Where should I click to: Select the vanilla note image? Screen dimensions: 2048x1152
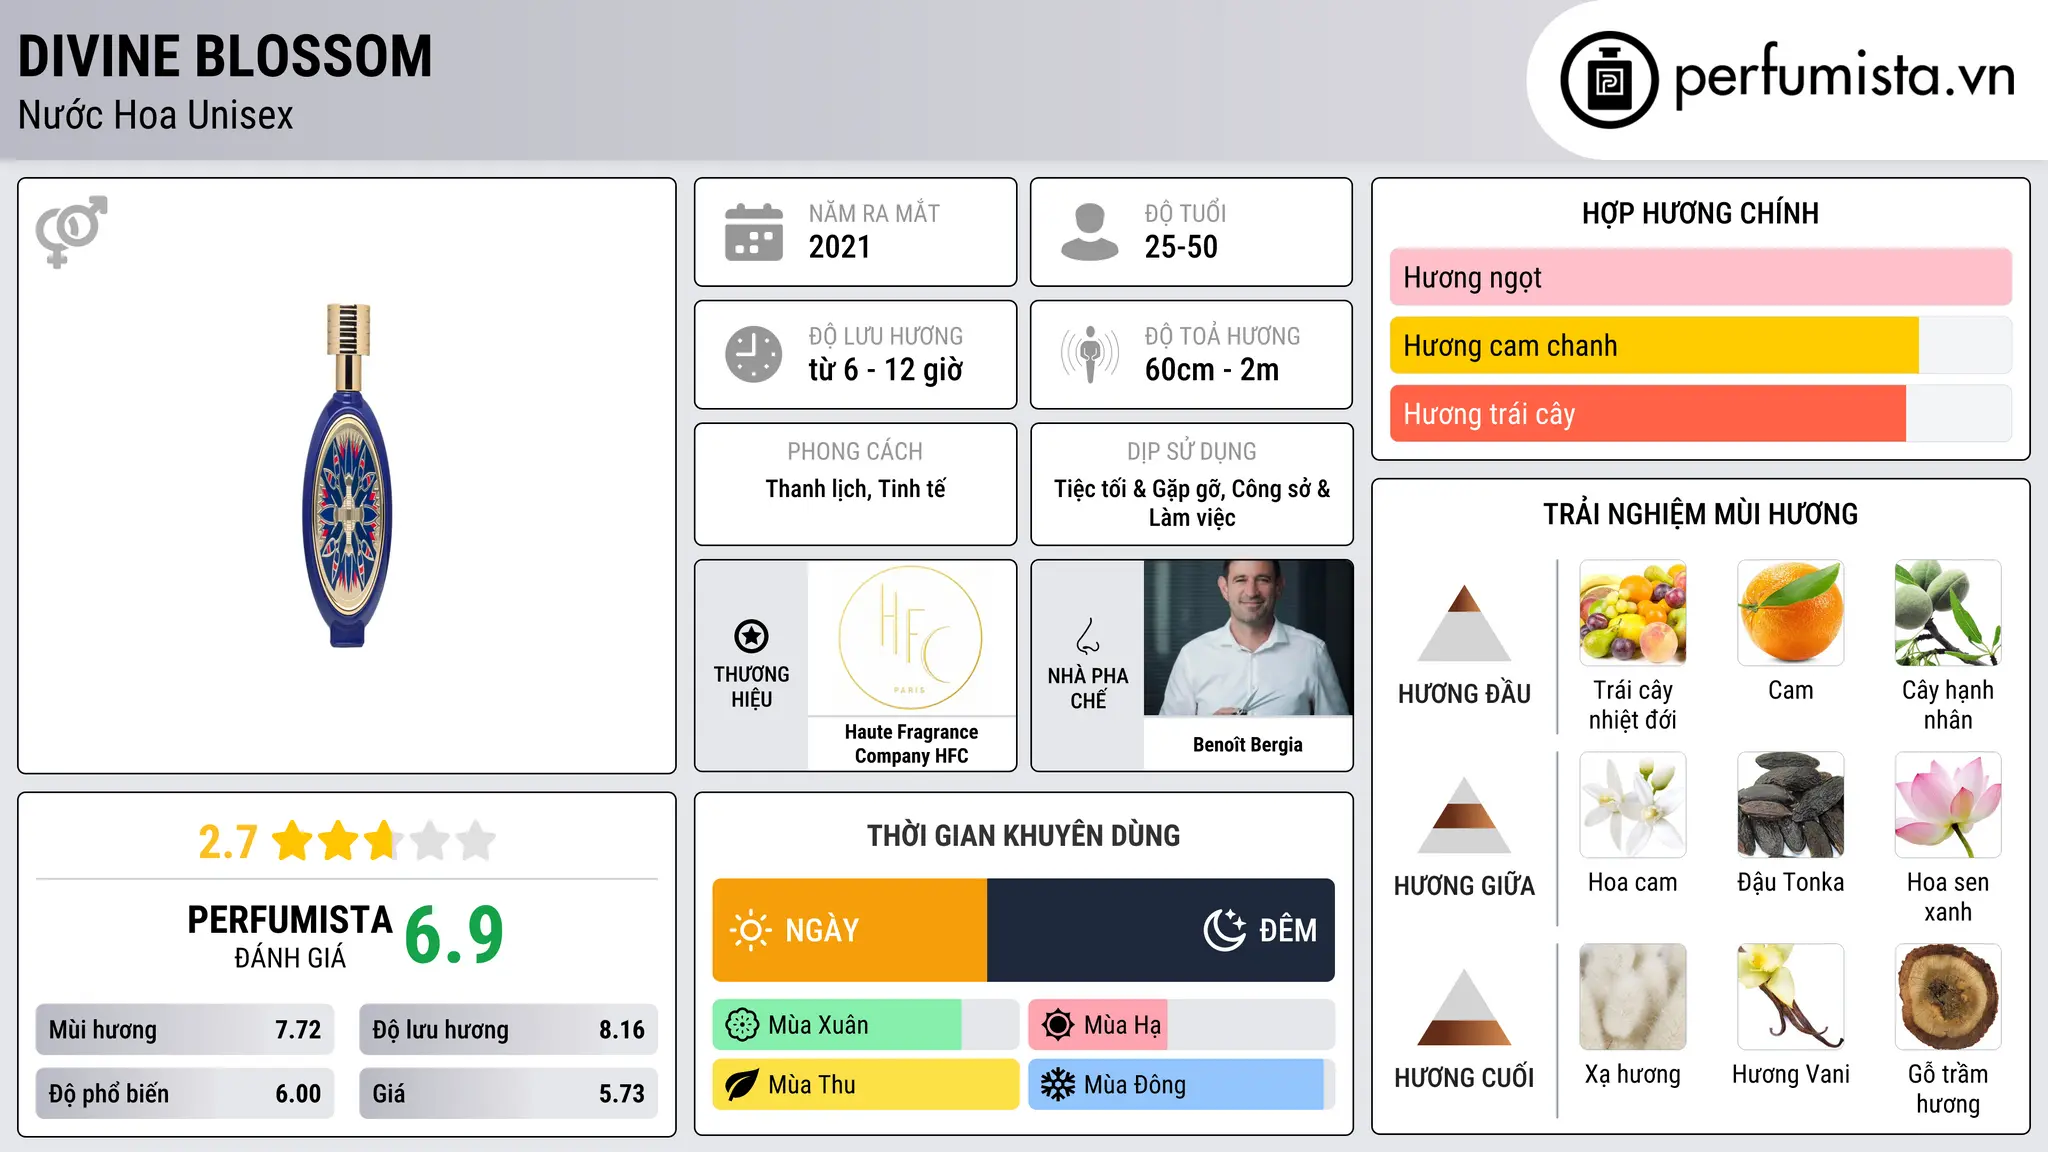(1791, 997)
